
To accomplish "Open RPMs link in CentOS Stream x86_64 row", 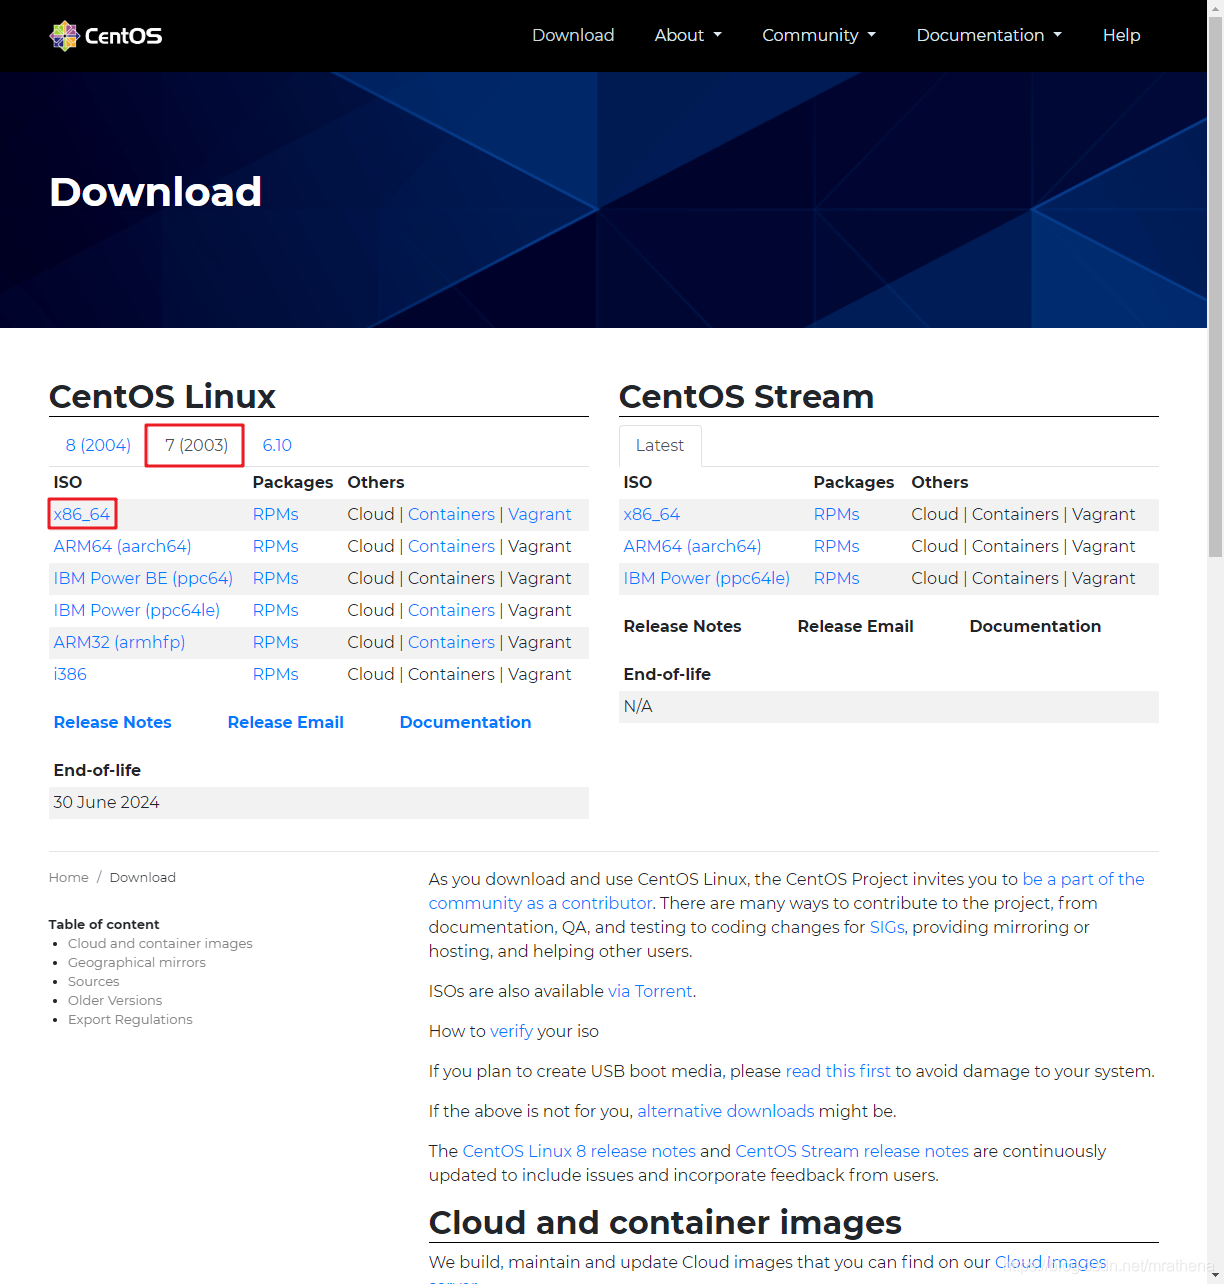I will pos(836,514).
